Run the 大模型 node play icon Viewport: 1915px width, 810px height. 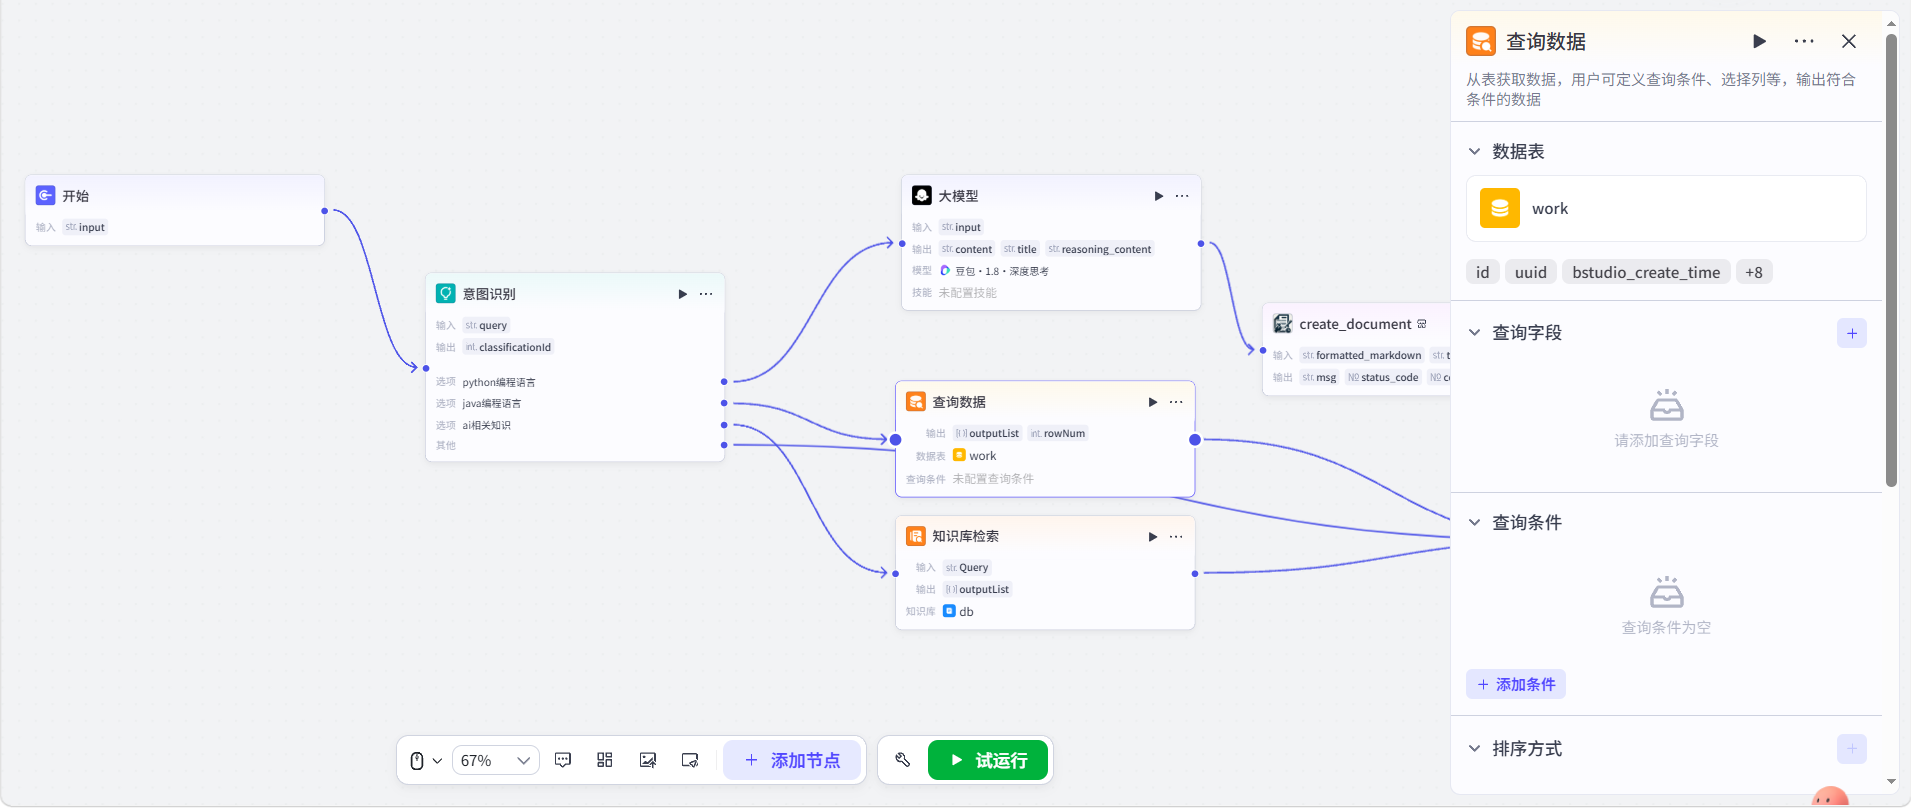[x=1159, y=196]
